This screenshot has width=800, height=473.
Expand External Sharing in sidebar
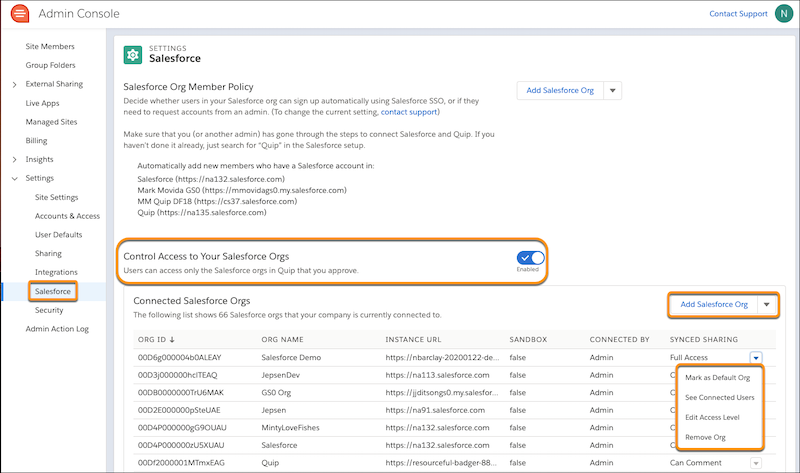[x=14, y=85]
